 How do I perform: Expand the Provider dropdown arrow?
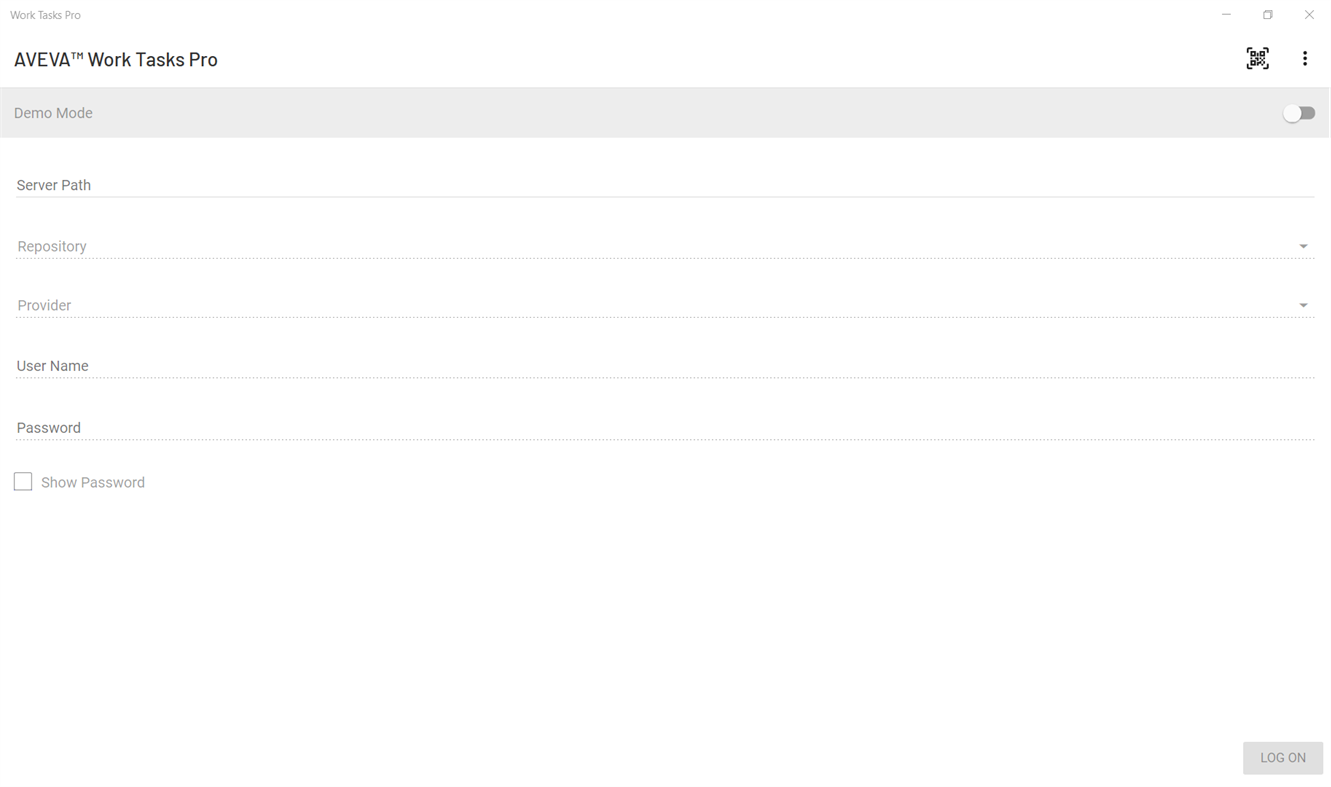[1303, 306]
